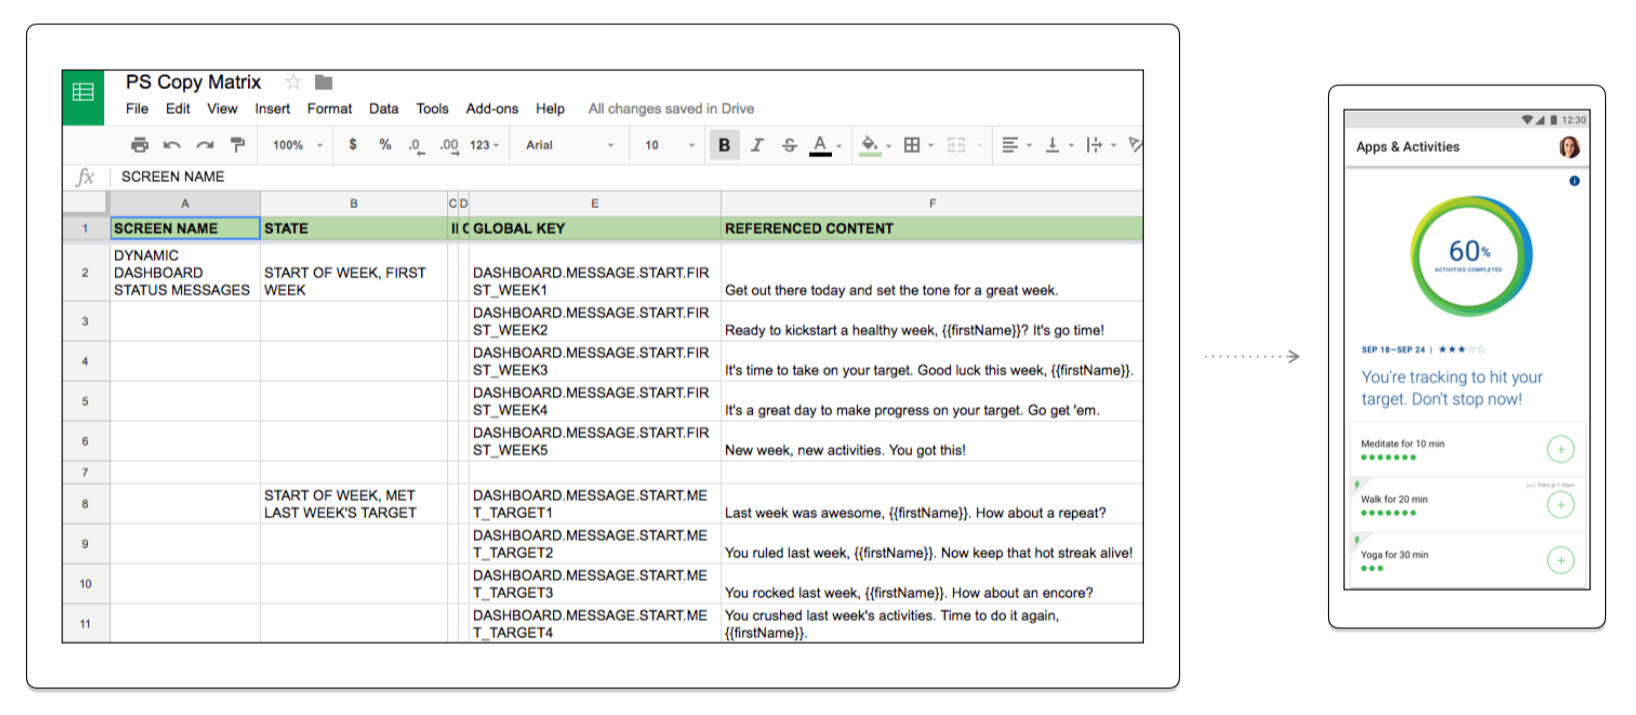Add Walk for 20 min with plus button
Screen dimensions: 1636x715
coord(1560,505)
